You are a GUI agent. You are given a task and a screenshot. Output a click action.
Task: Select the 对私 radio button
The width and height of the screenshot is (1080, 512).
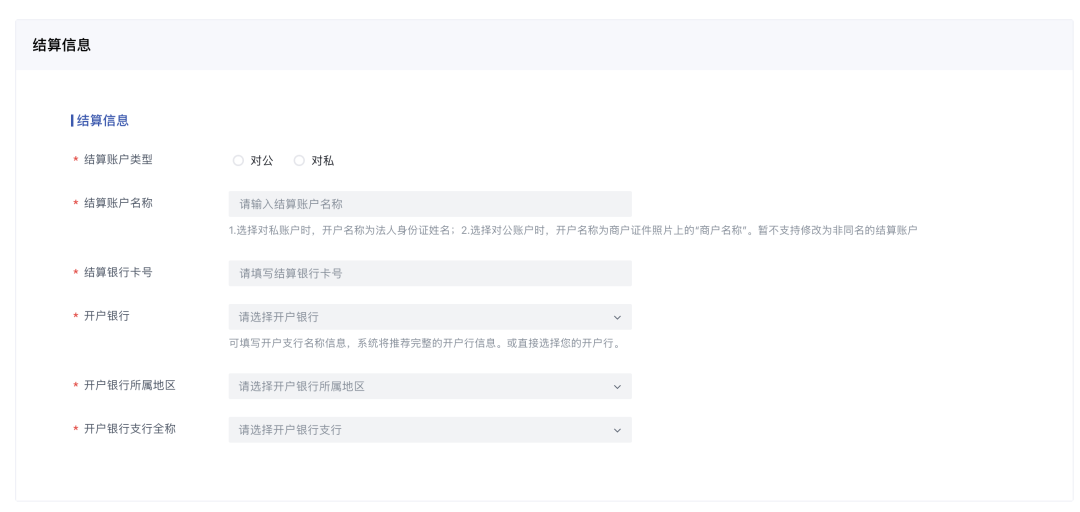coord(299,160)
